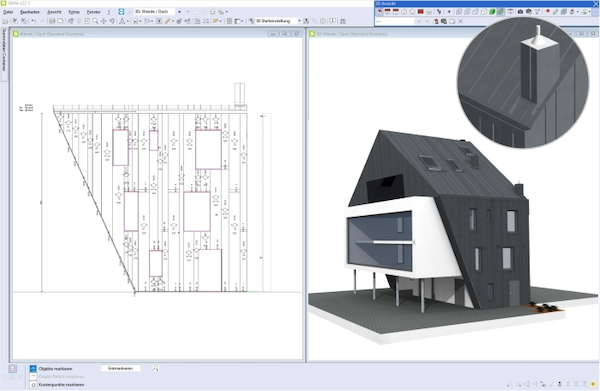Click the red house icon in 3D-Ansicht second row

point(436,21)
